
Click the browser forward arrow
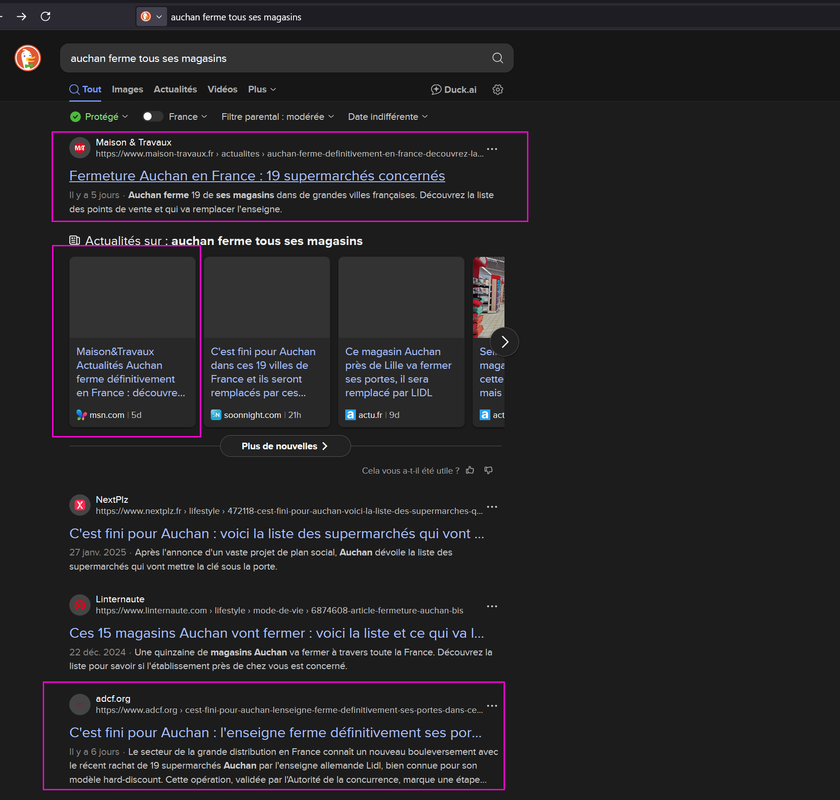pos(21,17)
